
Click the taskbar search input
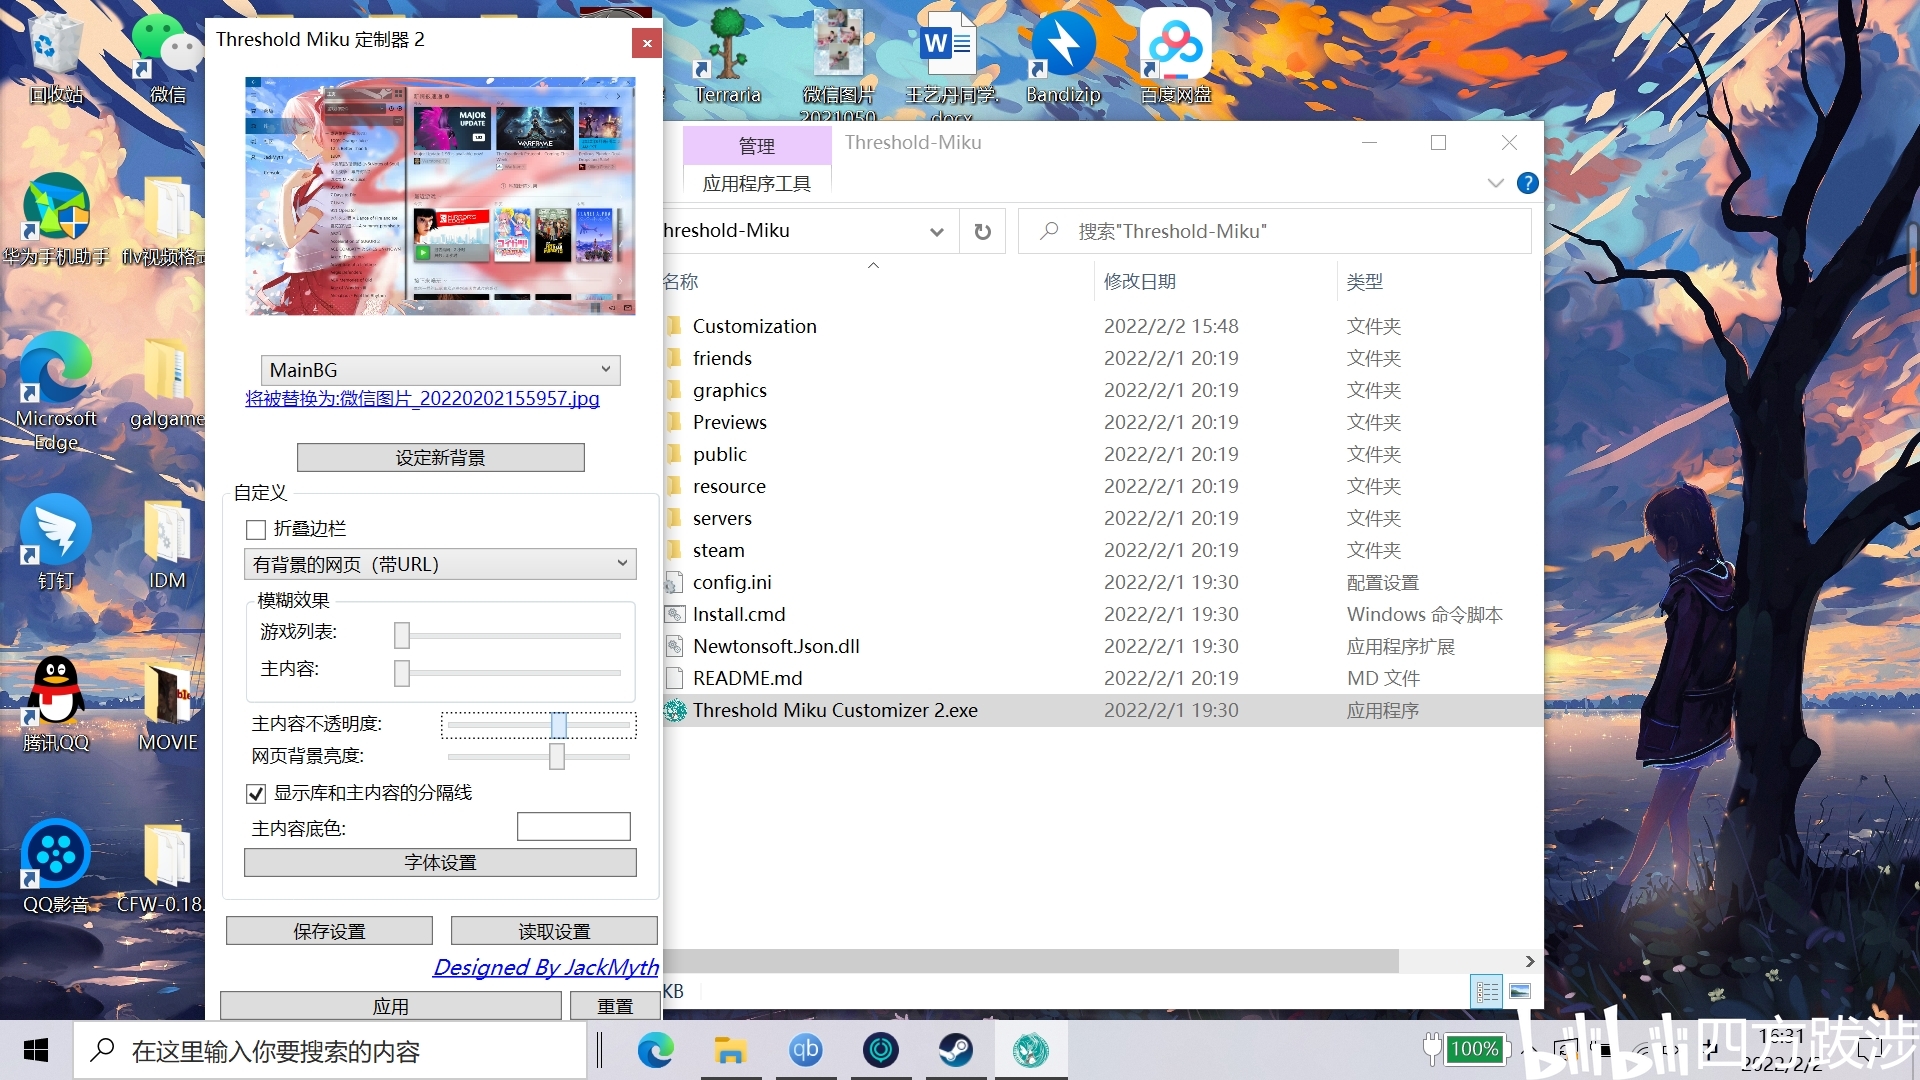pyautogui.click(x=330, y=1051)
